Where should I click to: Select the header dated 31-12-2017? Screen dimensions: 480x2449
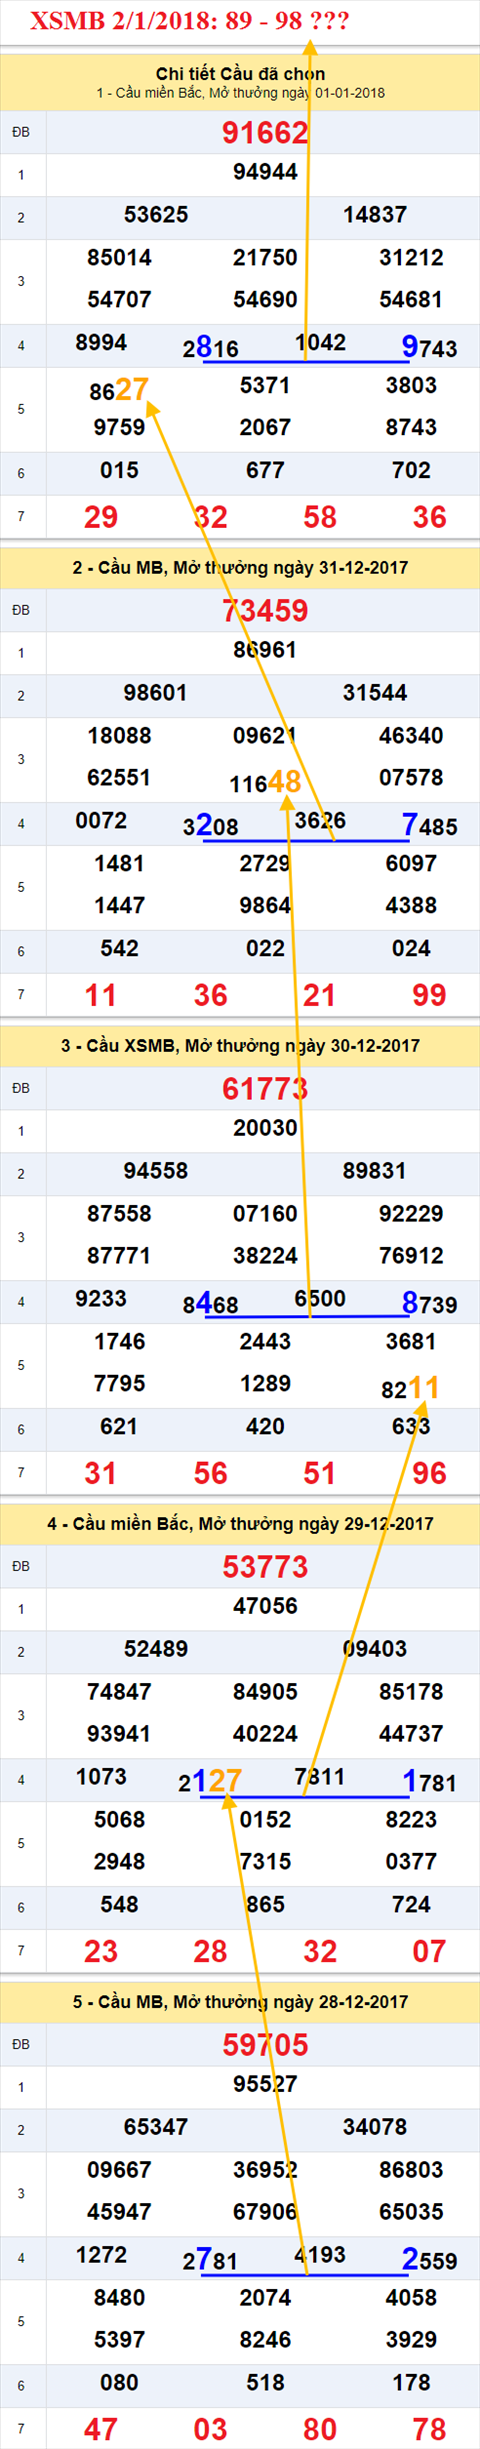pyautogui.click(x=240, y=568)
